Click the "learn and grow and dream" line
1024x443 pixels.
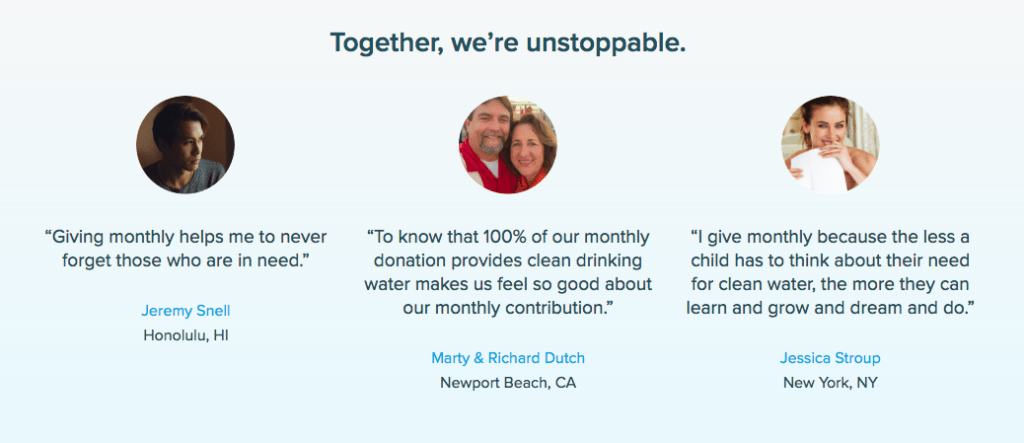[x=830, y=309]
